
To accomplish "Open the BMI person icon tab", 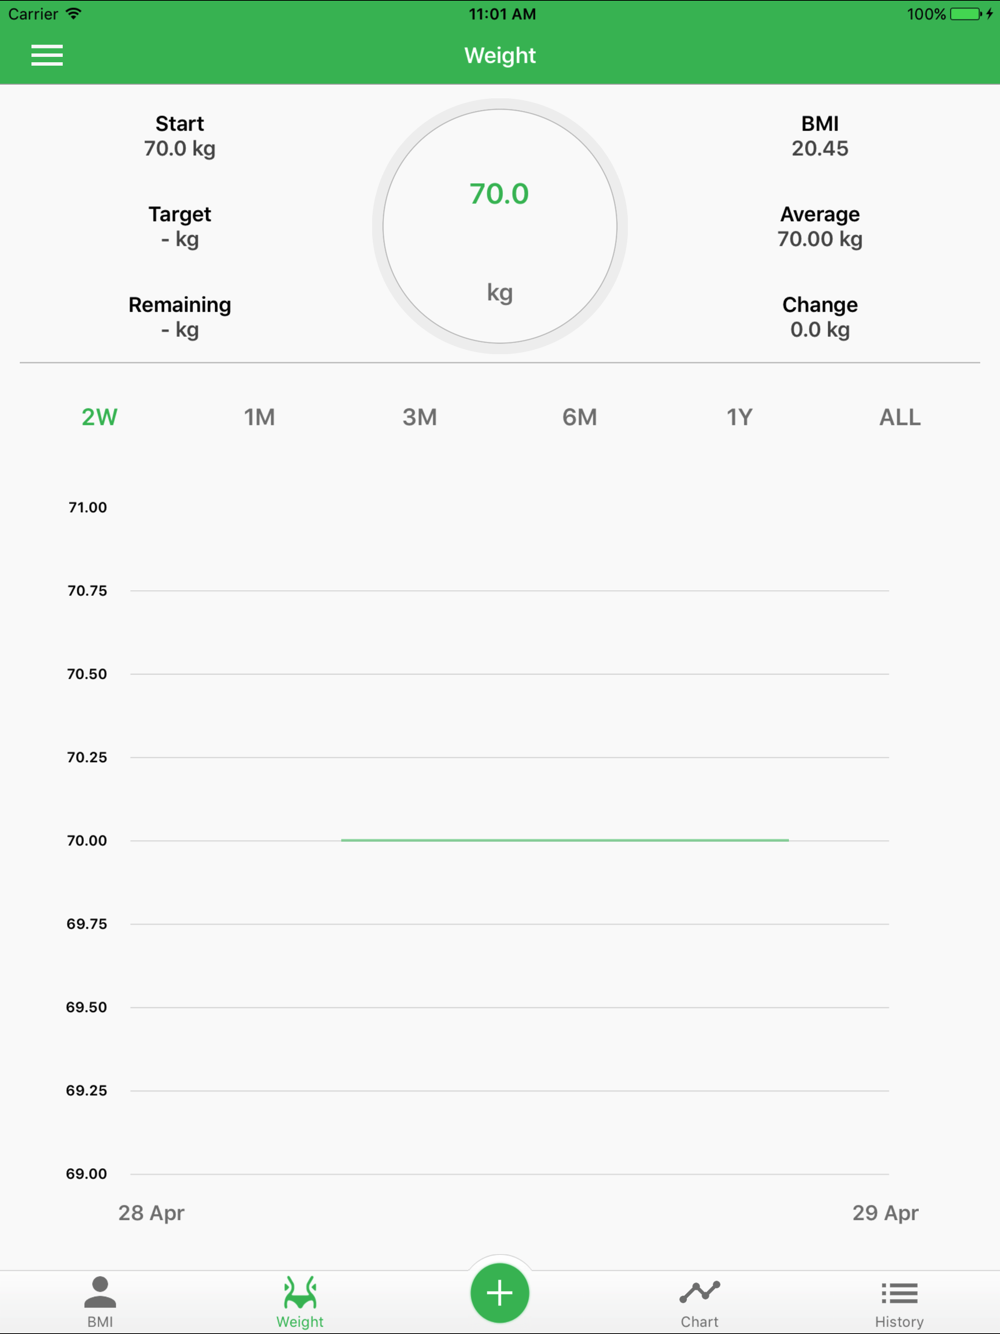I will 100,1302.
